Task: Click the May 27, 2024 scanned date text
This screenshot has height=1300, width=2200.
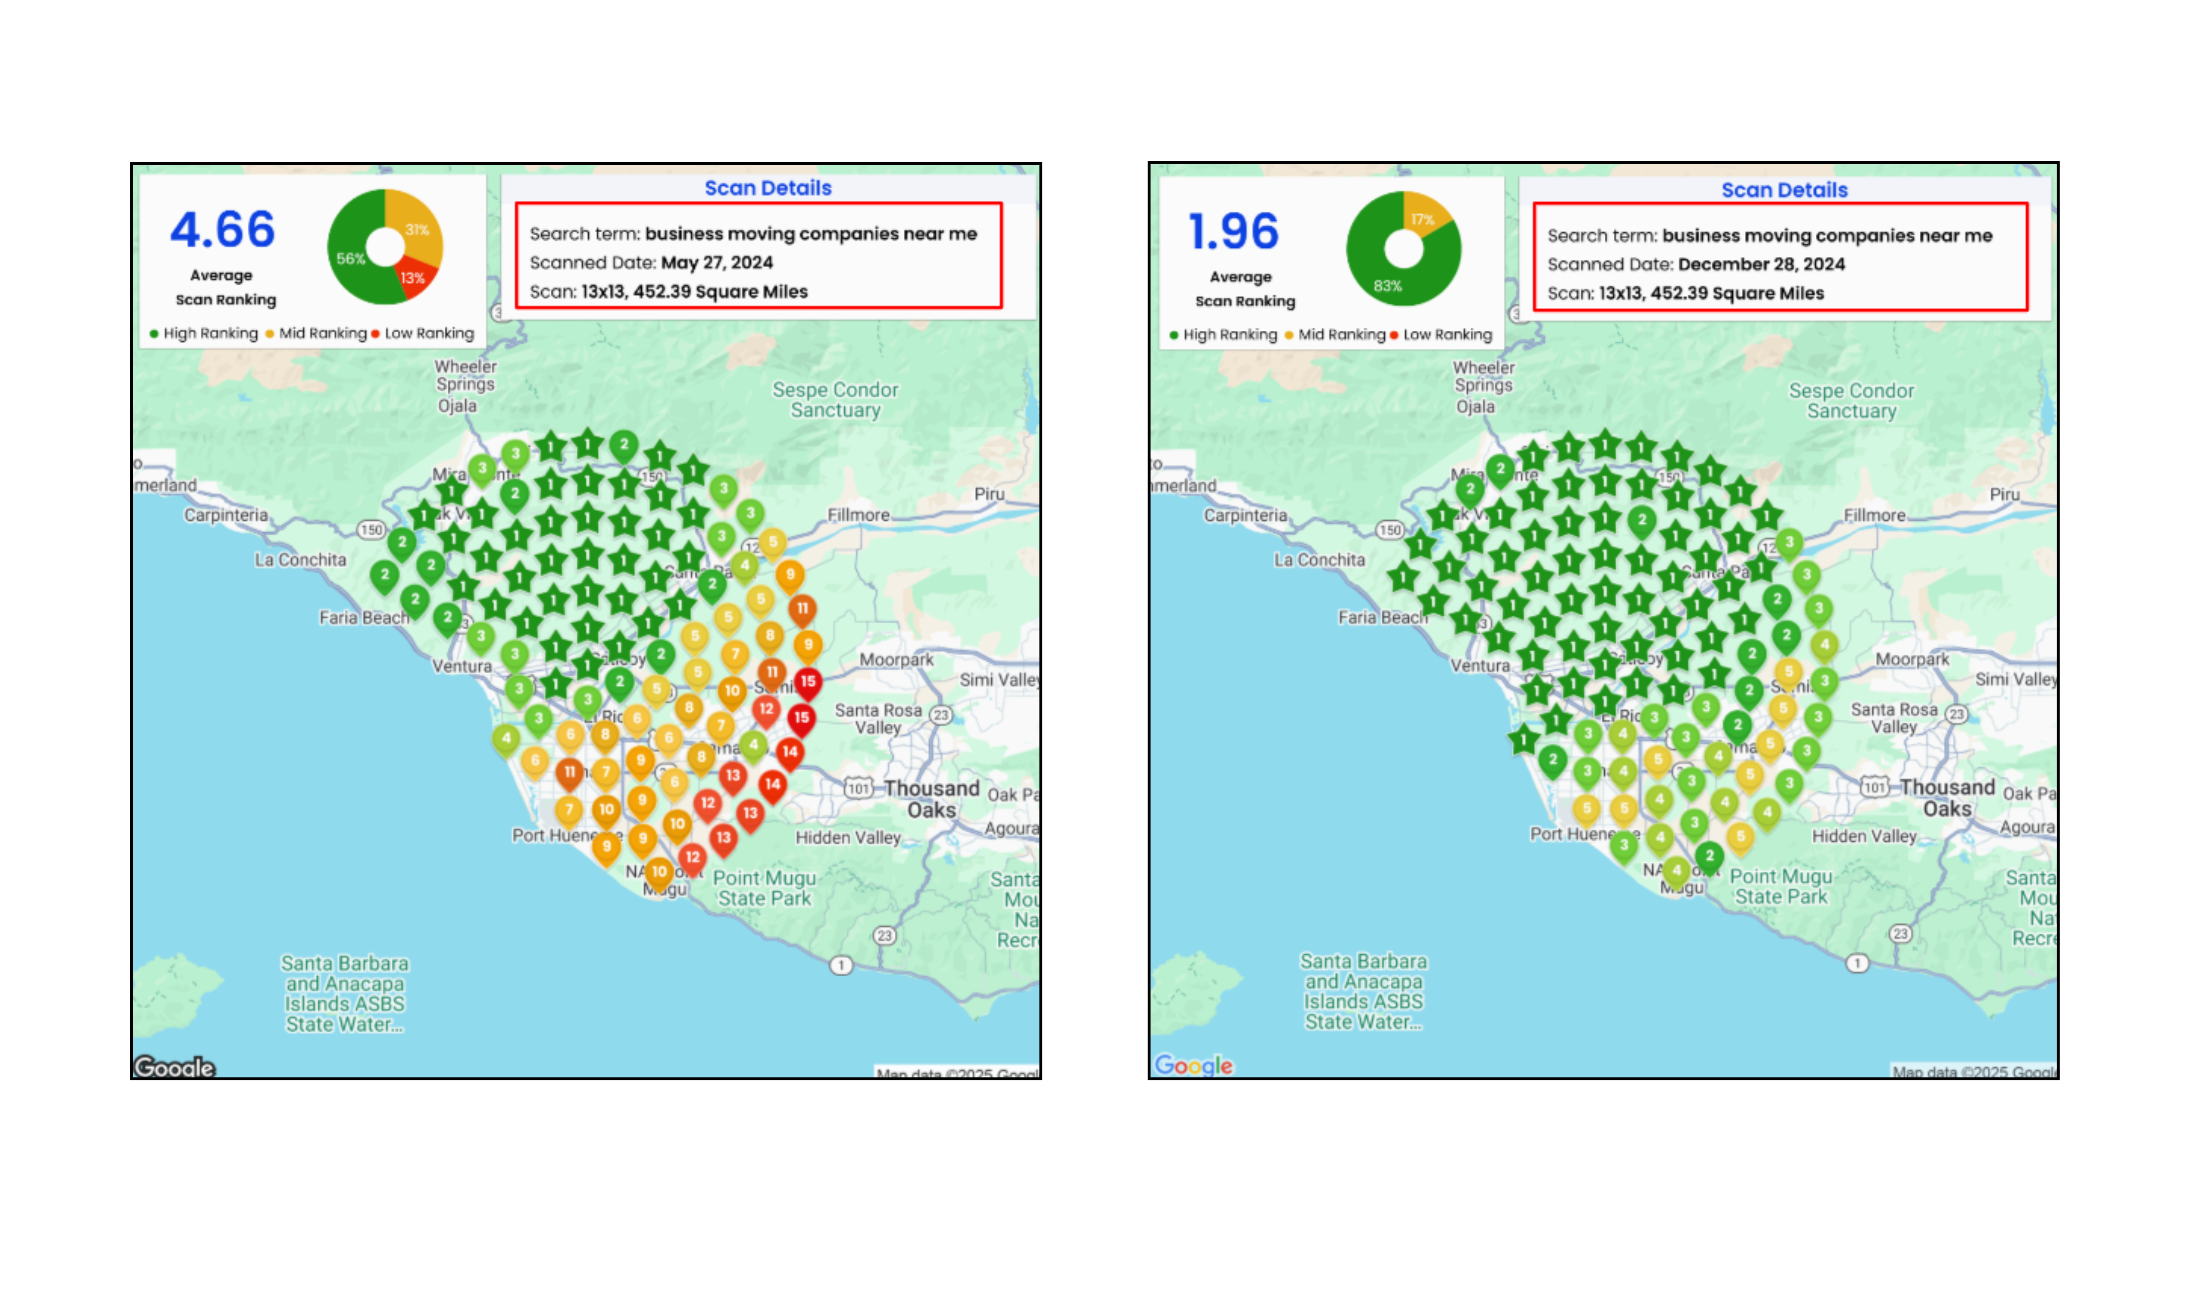Action: point(716,263)
